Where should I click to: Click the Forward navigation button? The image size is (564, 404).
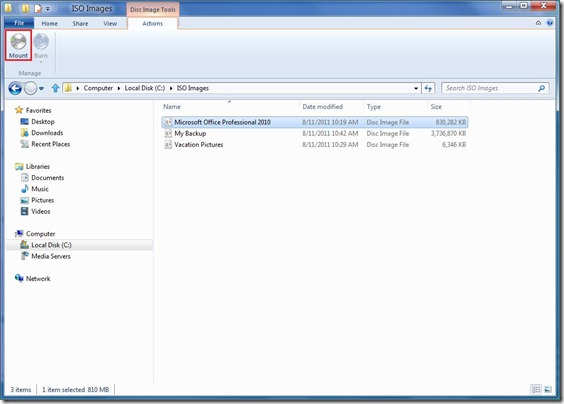click(31, 88)
